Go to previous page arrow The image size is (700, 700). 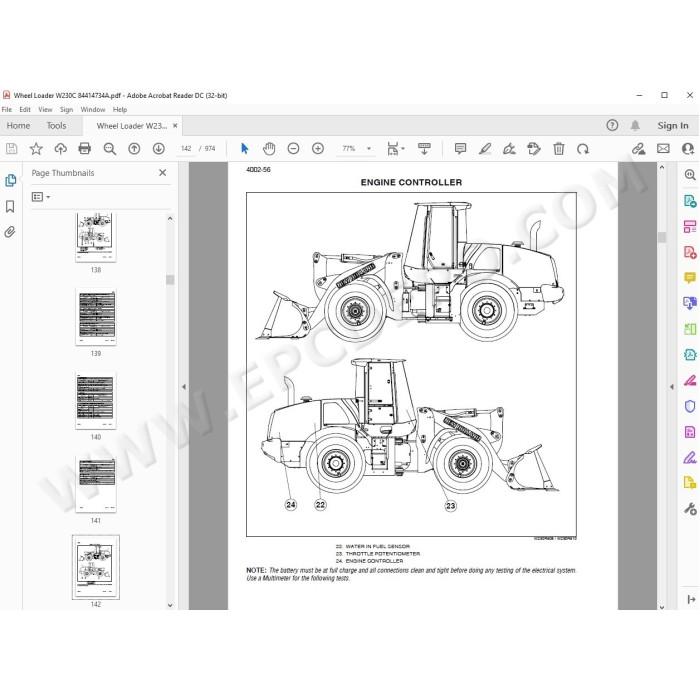(x=134, y=149)
